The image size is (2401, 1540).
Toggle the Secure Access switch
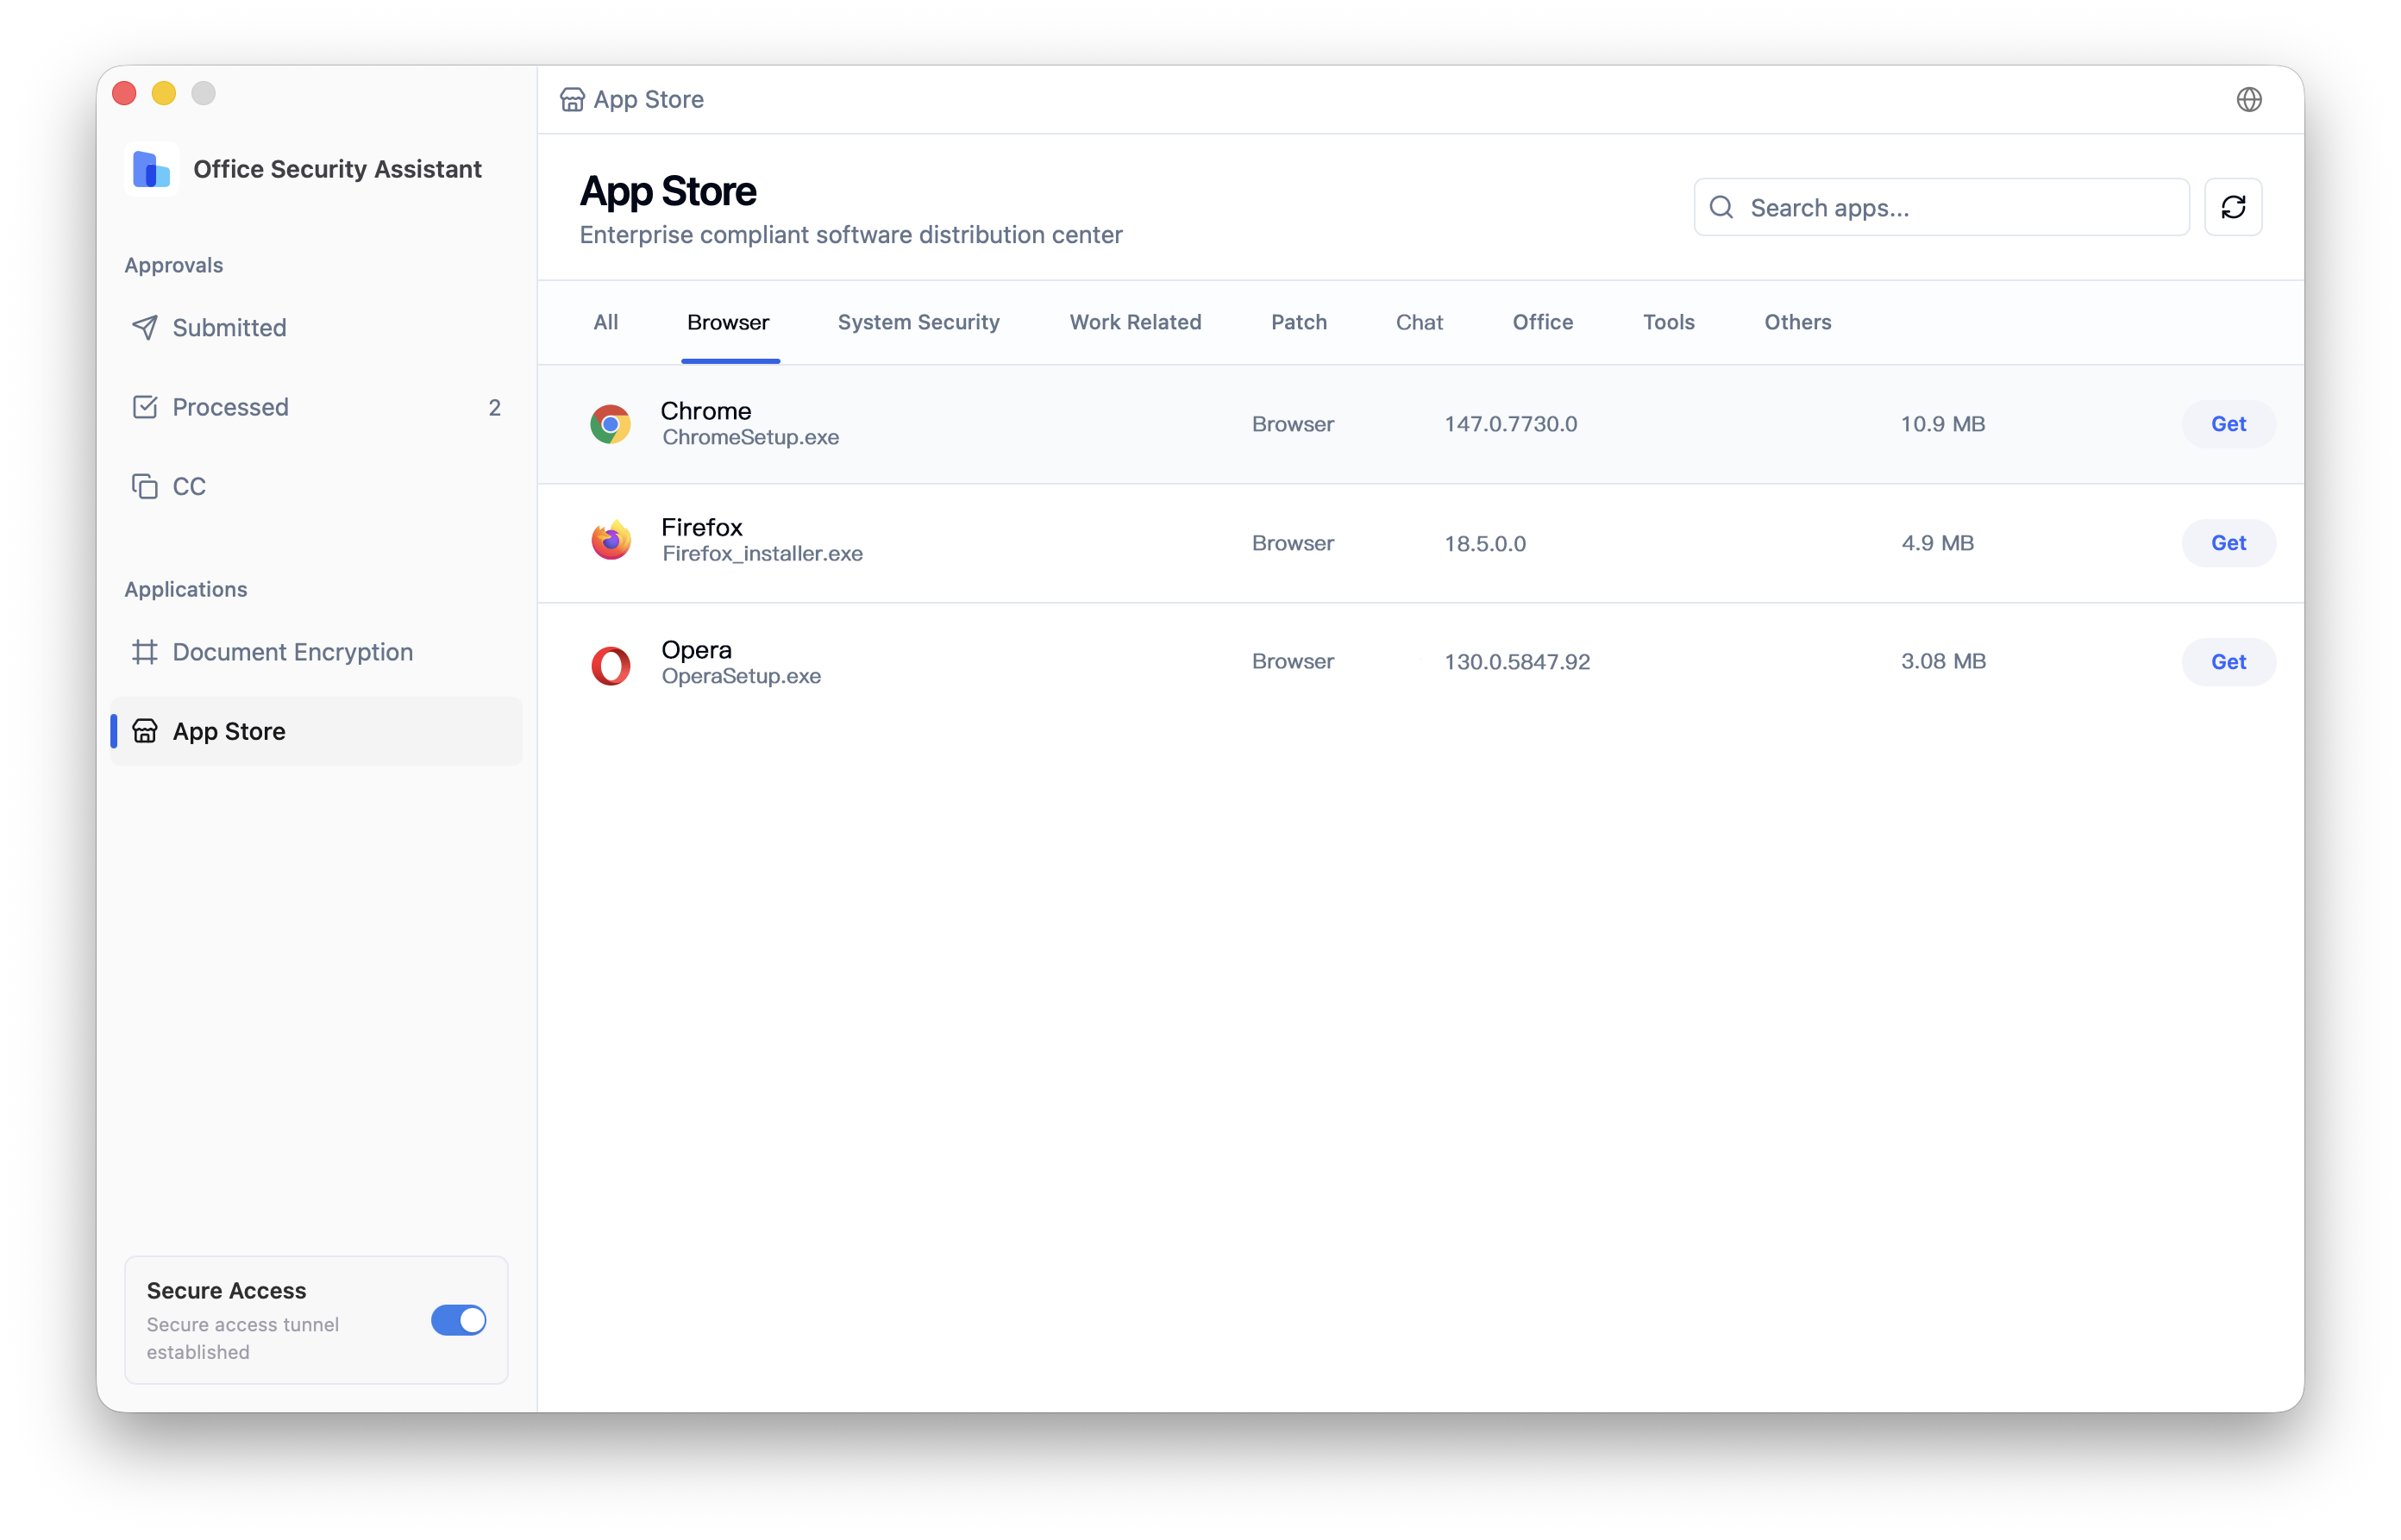click(x=458, y=1320)
